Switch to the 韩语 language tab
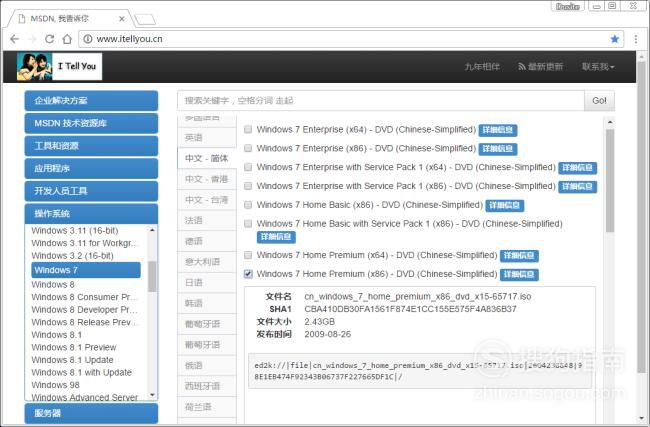650x427 pixels. 207,303
